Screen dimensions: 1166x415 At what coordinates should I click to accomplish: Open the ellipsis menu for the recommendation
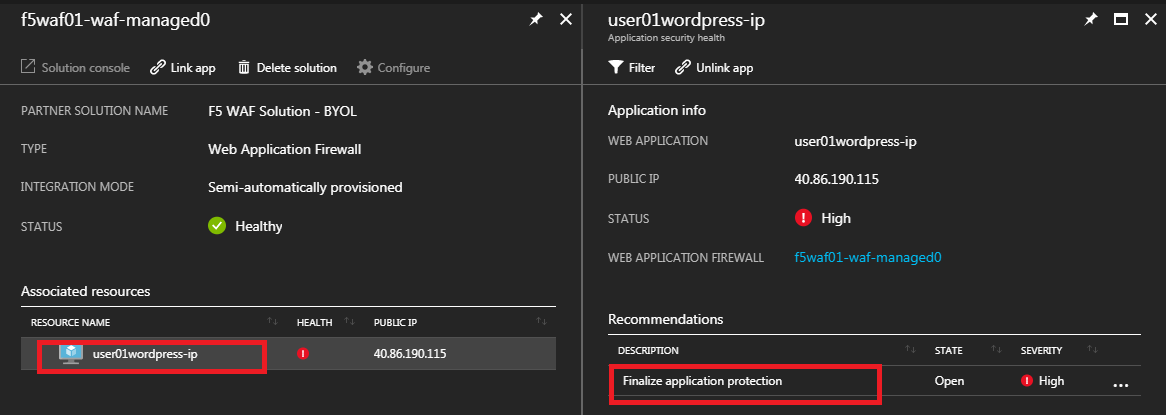tap(1121, 384)
